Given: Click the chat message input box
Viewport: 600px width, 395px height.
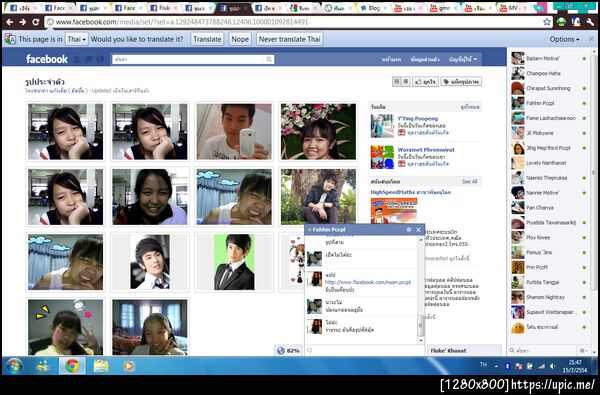Looking at the screenshot, I should (364, 350).
